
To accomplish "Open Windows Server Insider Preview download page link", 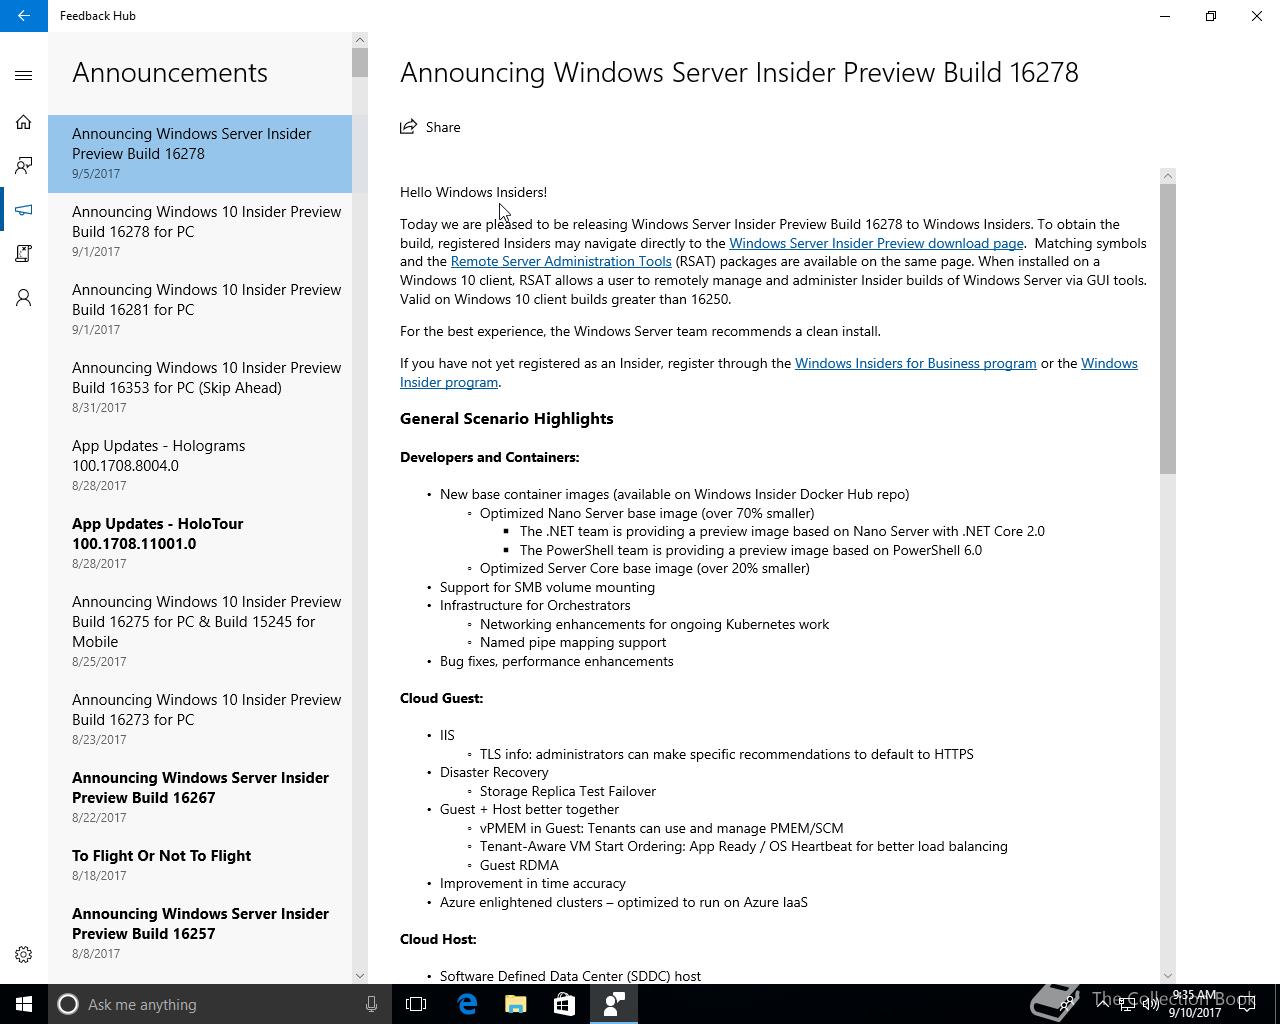I will pyautogui.click(x=876, y=243).
